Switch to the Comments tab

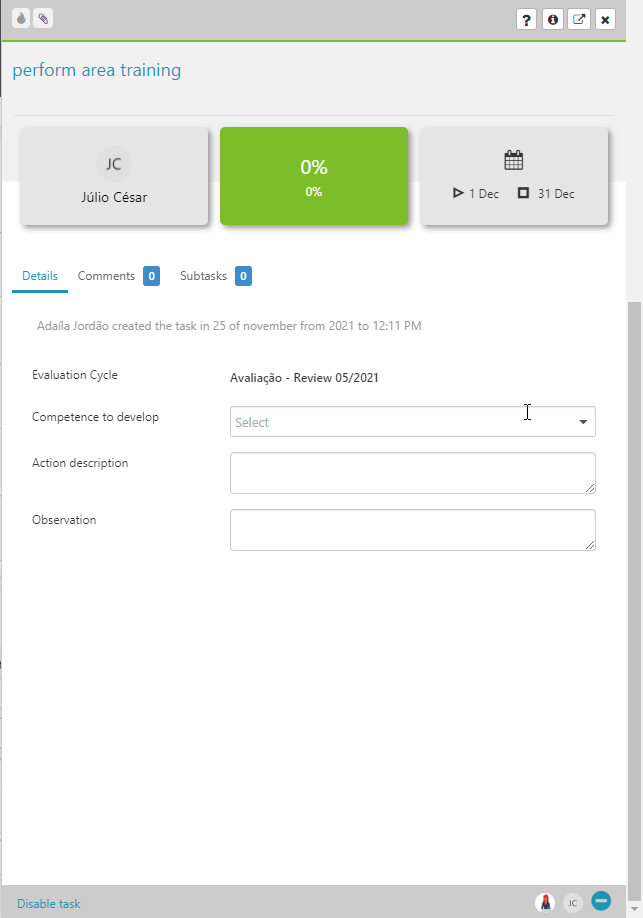(x=106, y=276)
